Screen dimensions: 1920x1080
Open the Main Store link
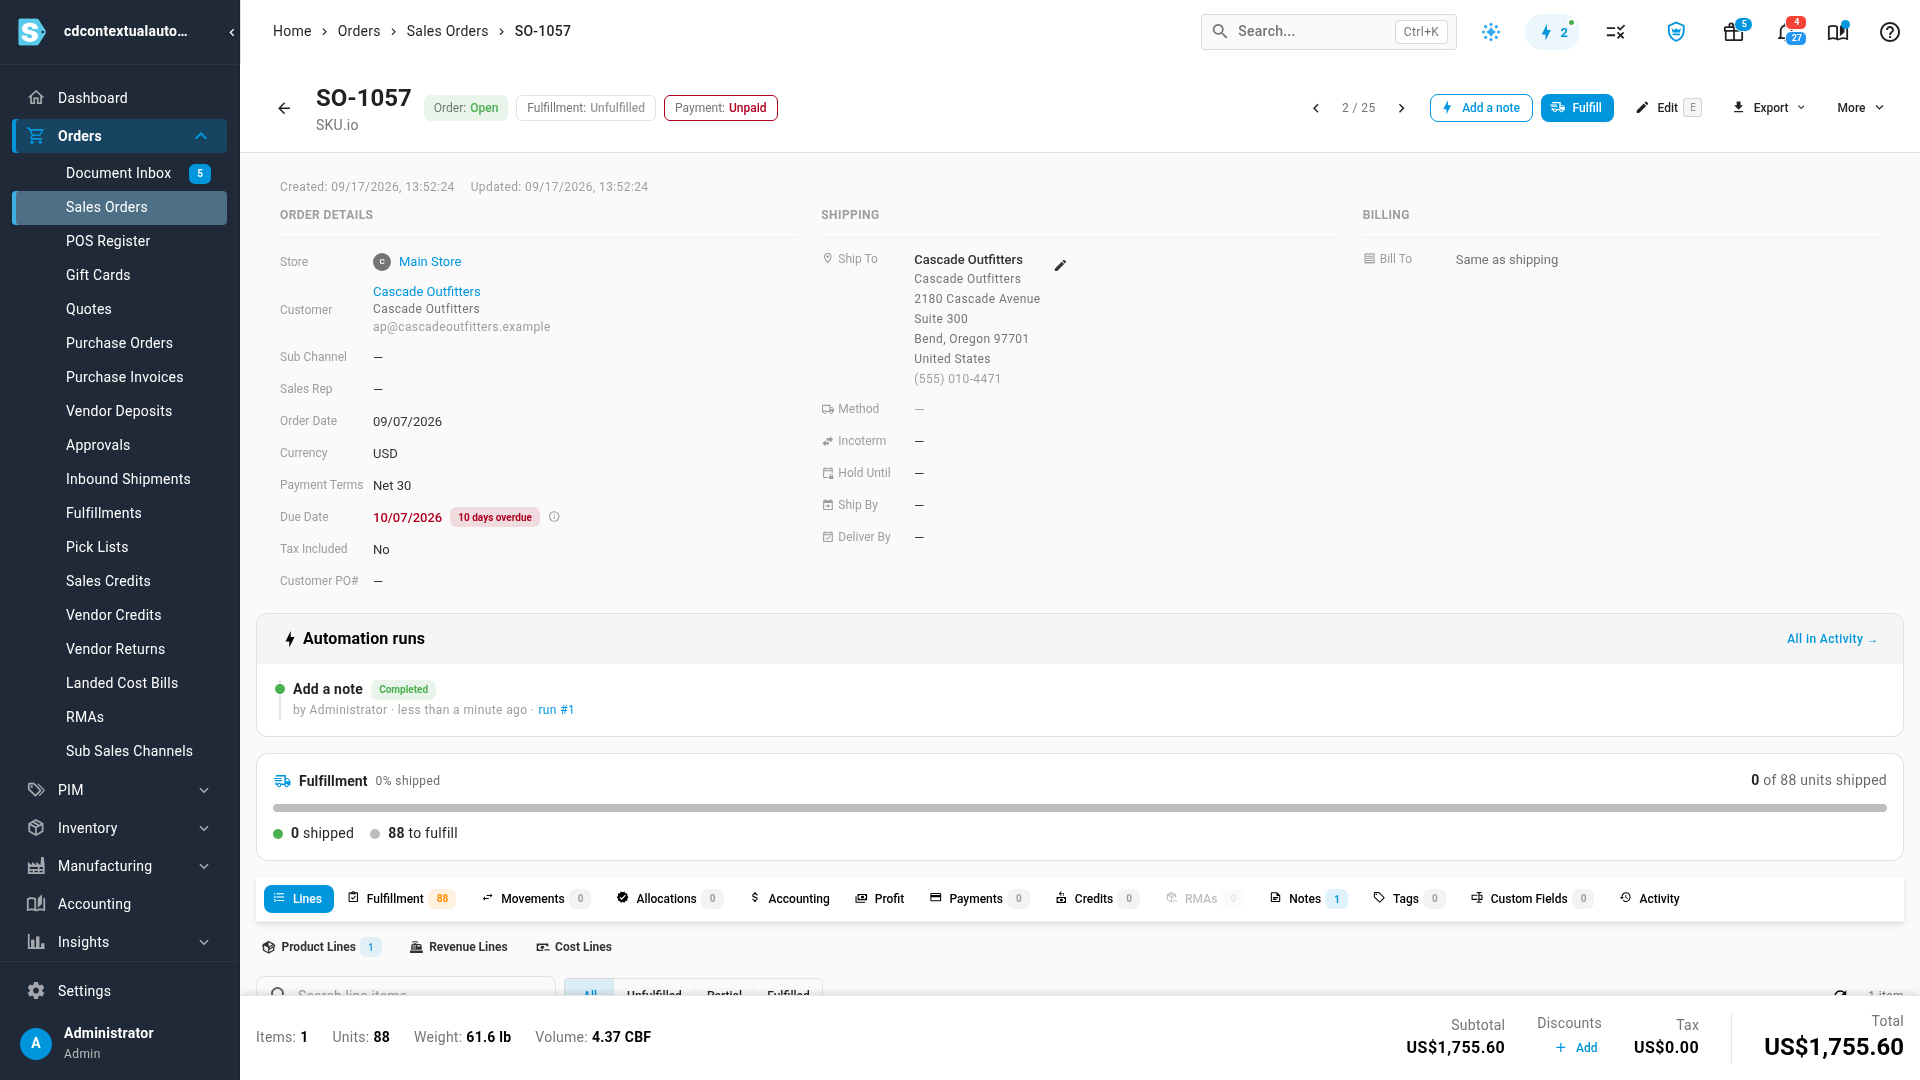[430, 262]
